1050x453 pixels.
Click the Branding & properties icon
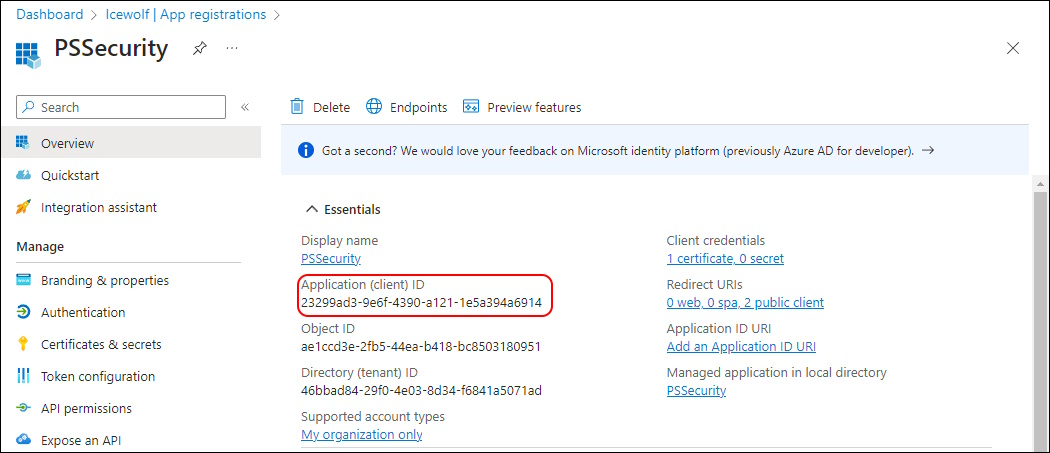(x=23, y=280)
